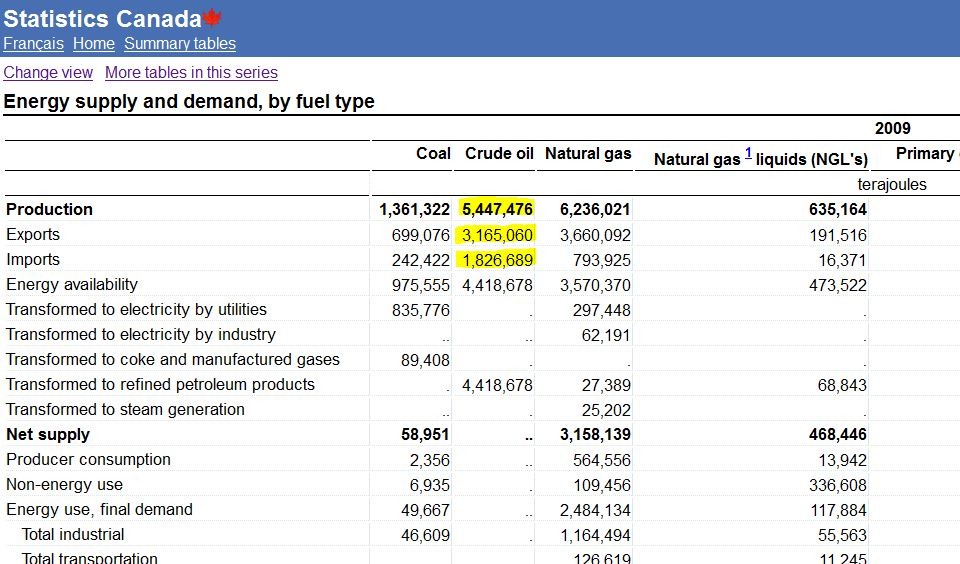The image size is (960, 564).
Task: Open footnote 1 beside Natural gas liquids
Action: pyautogui.click(x=748, y=154)
